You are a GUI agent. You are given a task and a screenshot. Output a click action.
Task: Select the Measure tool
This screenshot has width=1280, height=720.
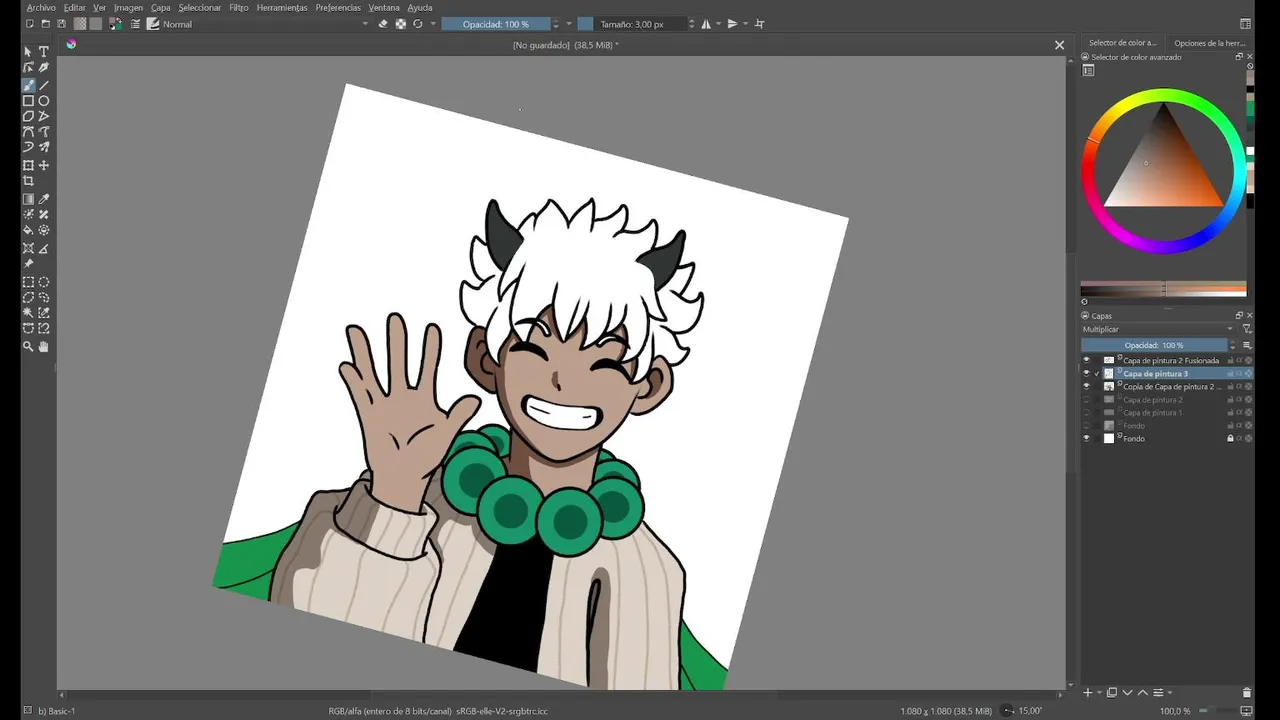[44, 248]
